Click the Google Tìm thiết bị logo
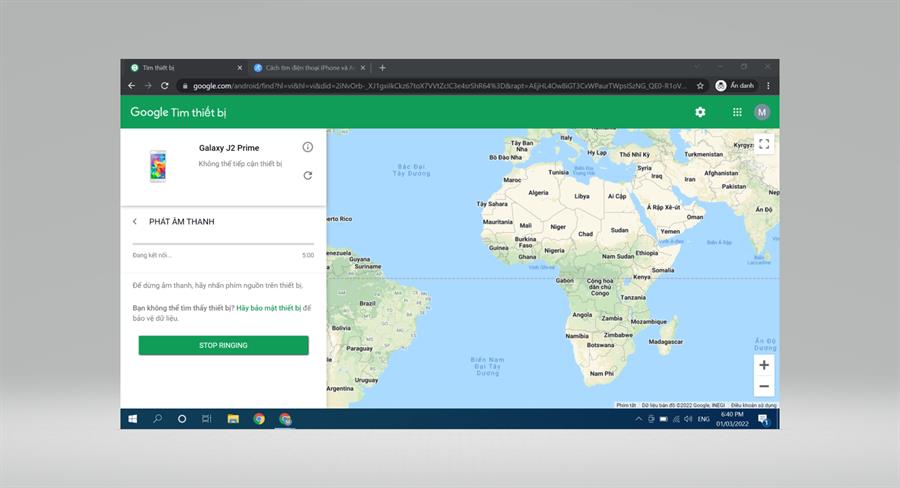900x488 pixels. [x=178, y=112]
